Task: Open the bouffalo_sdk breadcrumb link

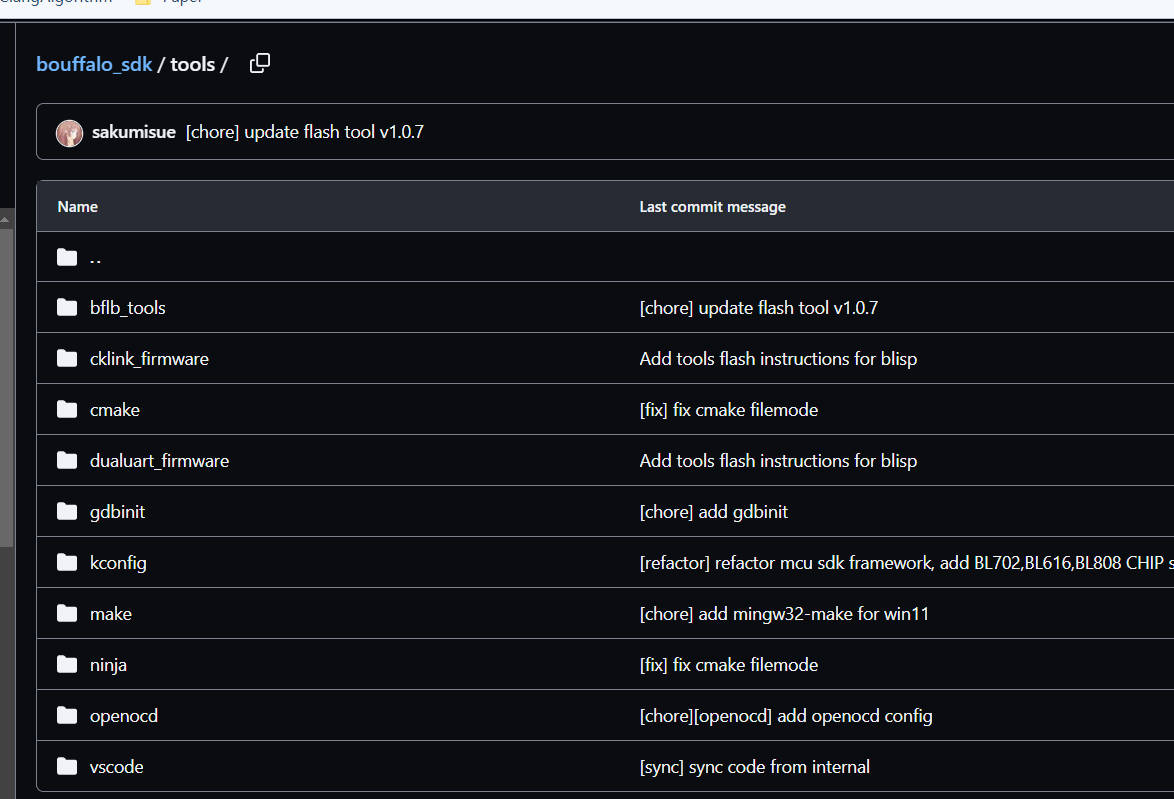Action: point(94,64)
